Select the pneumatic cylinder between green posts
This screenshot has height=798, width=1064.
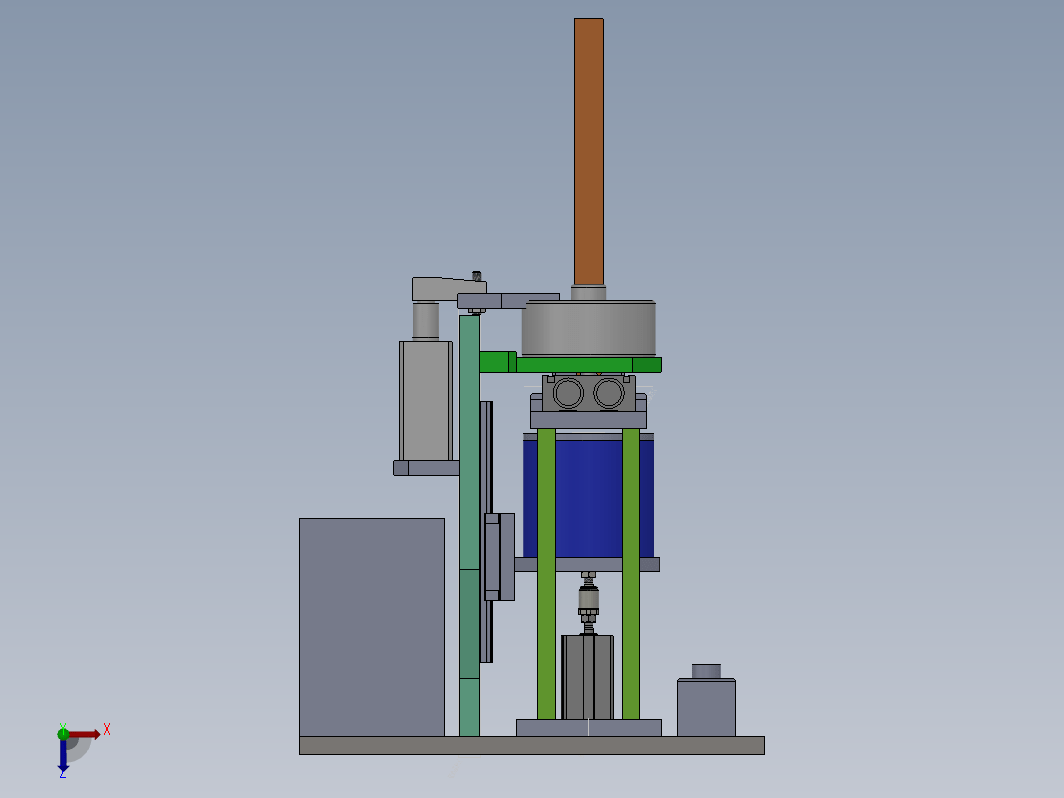(588, 677)
